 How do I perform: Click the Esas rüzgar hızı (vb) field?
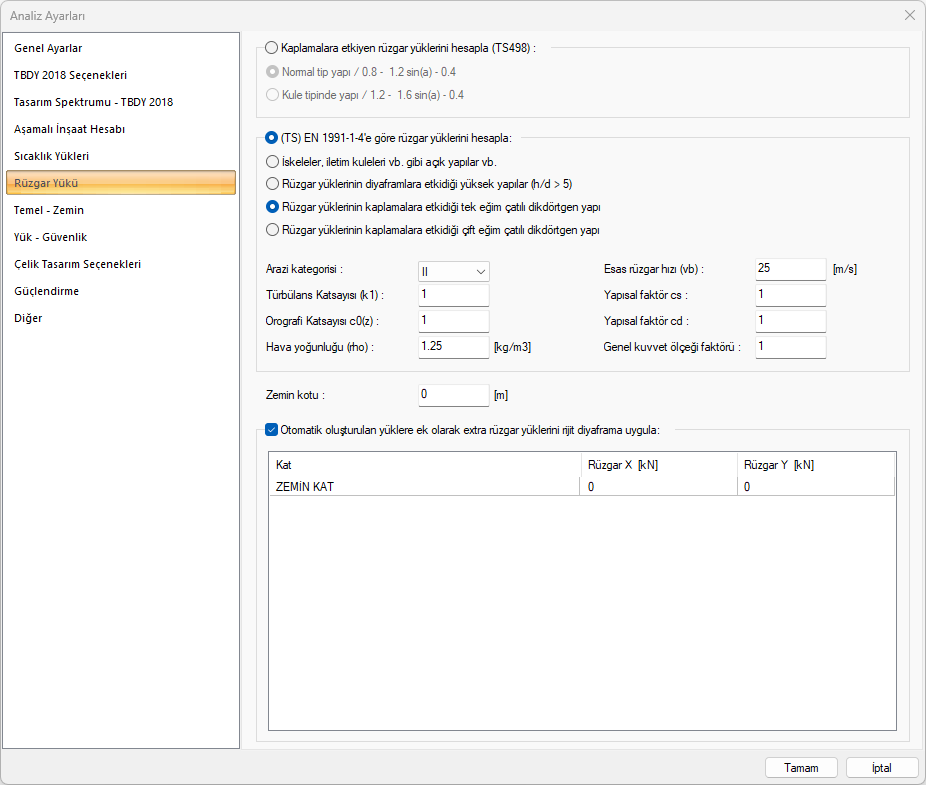790,269
